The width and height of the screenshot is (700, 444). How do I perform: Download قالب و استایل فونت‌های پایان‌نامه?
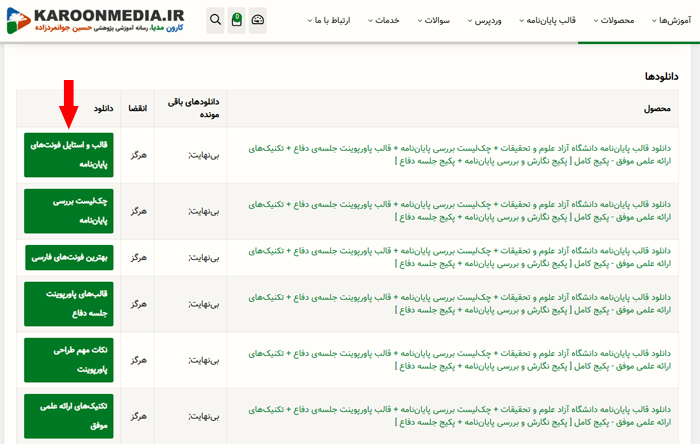click(68, 155)
